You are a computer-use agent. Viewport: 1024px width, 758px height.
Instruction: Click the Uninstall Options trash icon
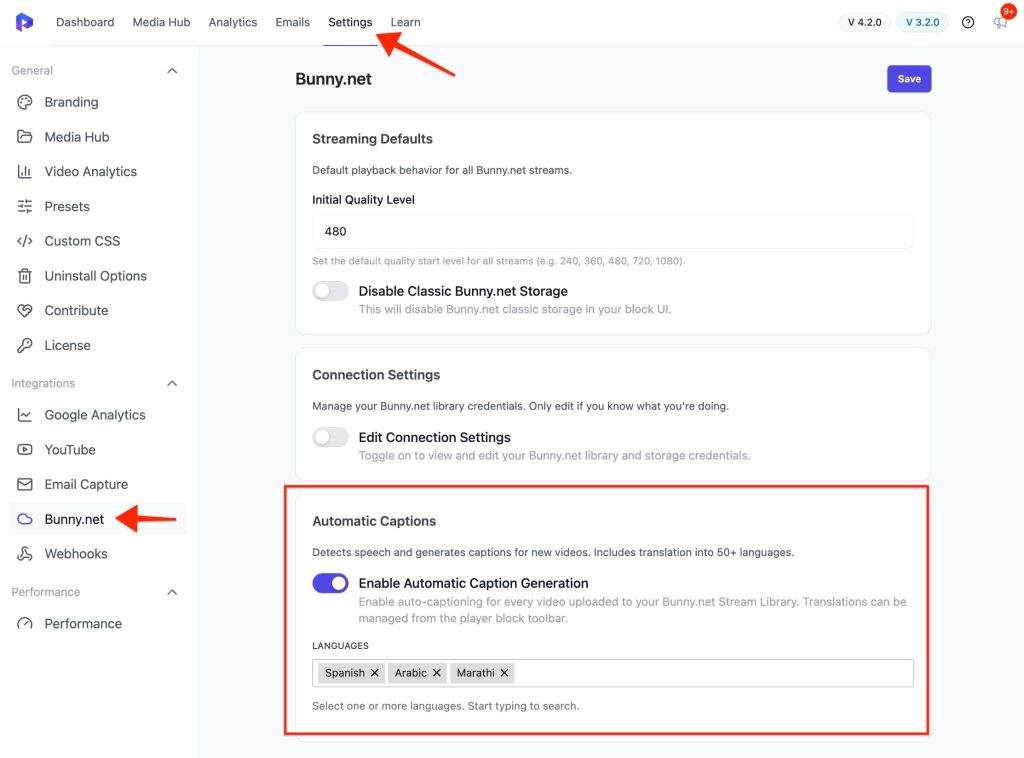coord(25,276)
